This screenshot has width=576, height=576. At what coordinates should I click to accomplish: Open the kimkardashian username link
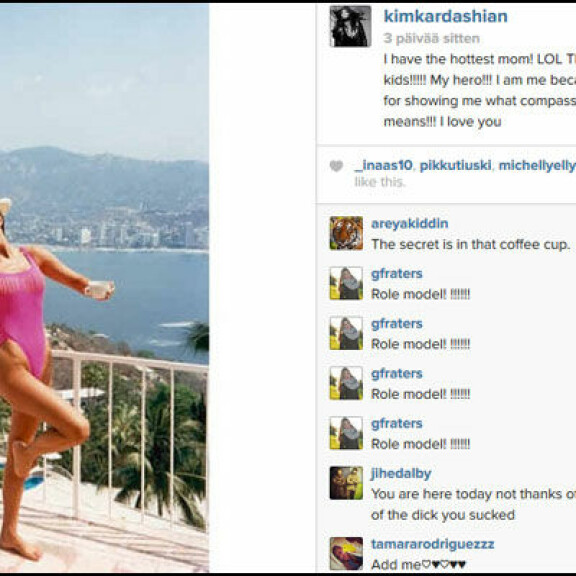click(x=446, y=16)
